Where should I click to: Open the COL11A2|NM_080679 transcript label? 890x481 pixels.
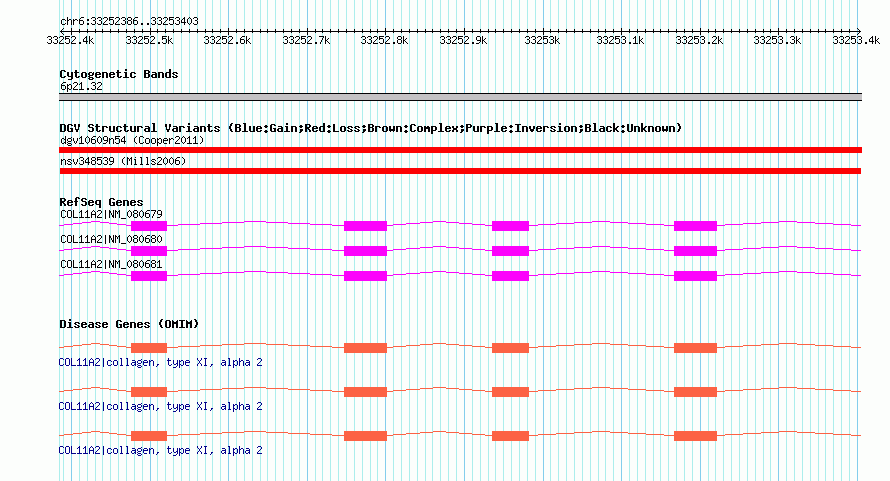point(111,214)
